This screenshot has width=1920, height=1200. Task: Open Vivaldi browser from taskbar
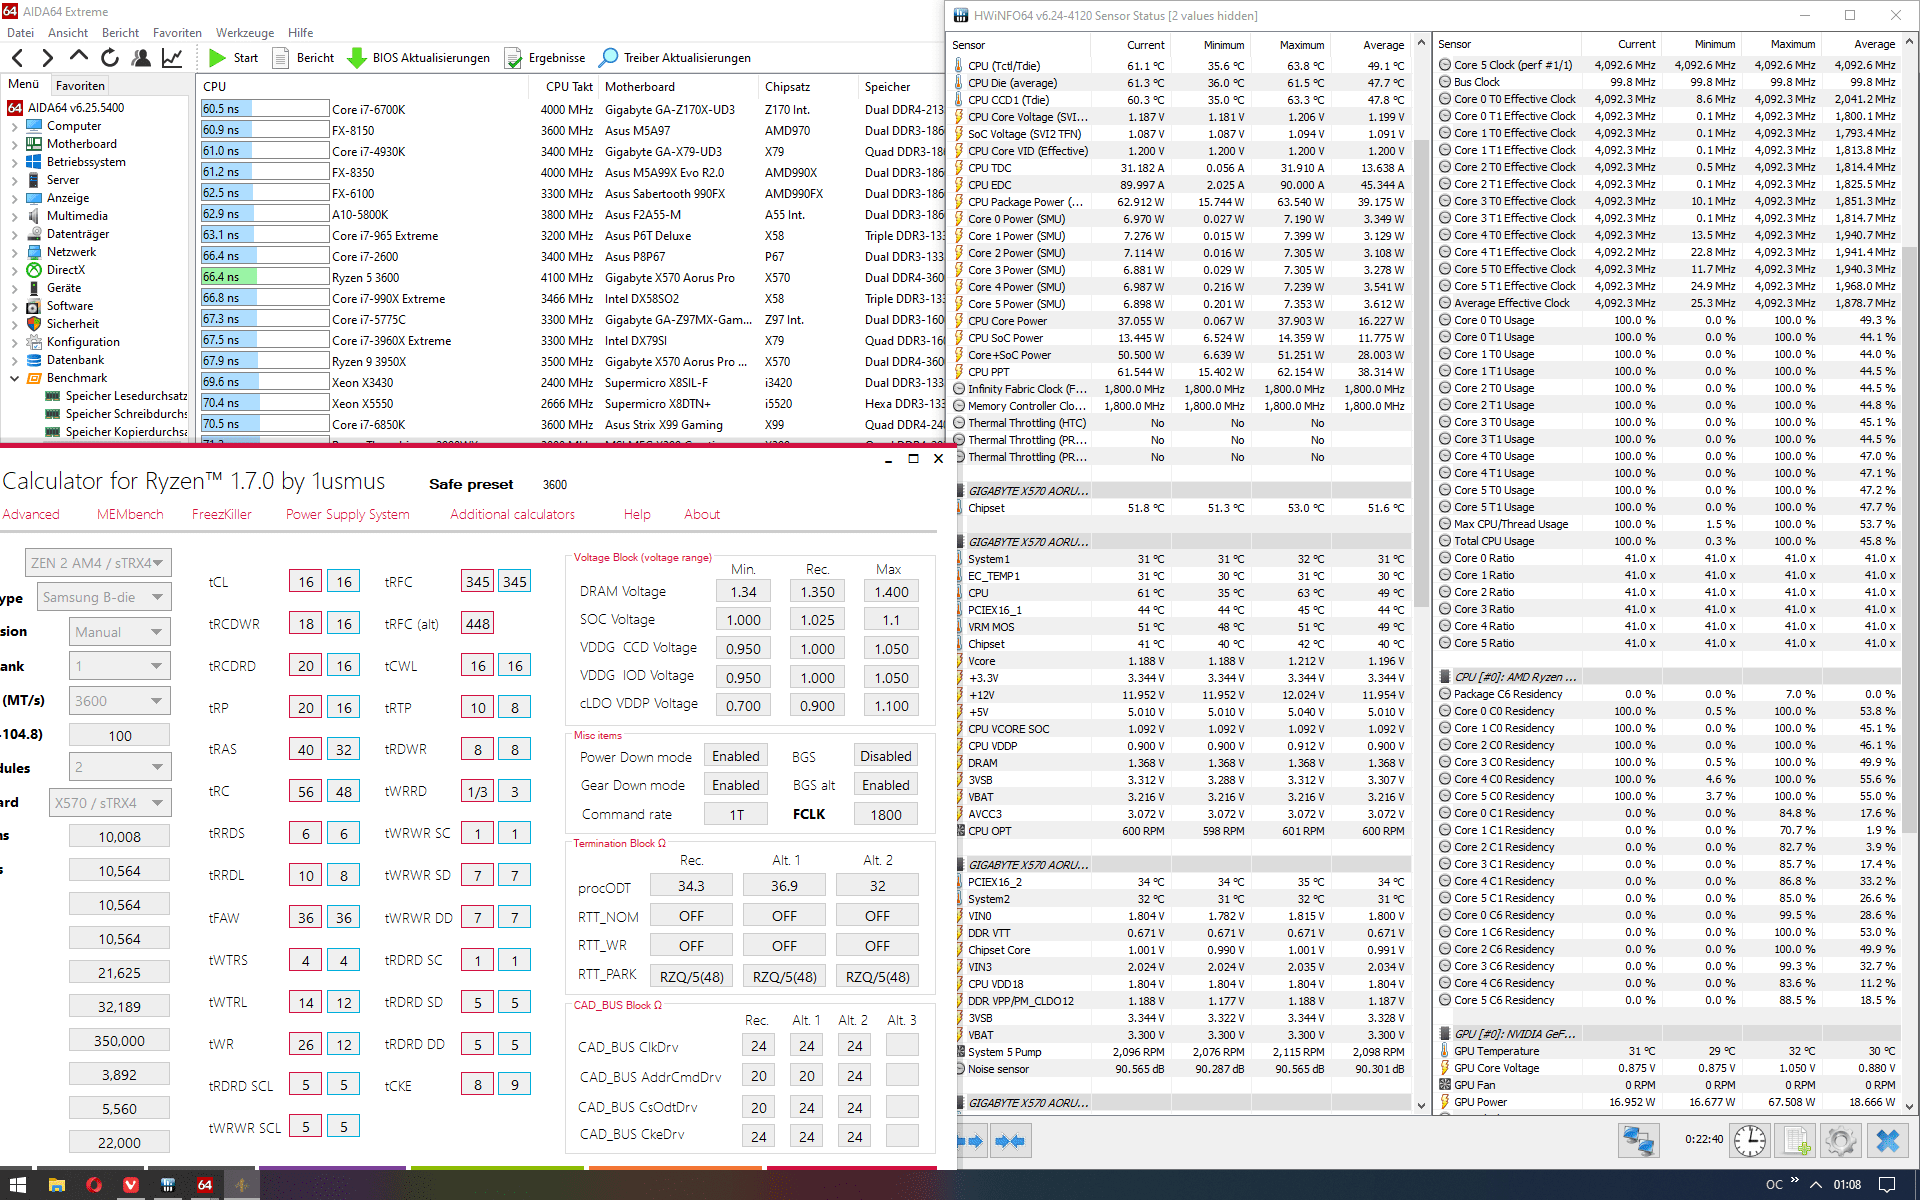(131, 1184)
